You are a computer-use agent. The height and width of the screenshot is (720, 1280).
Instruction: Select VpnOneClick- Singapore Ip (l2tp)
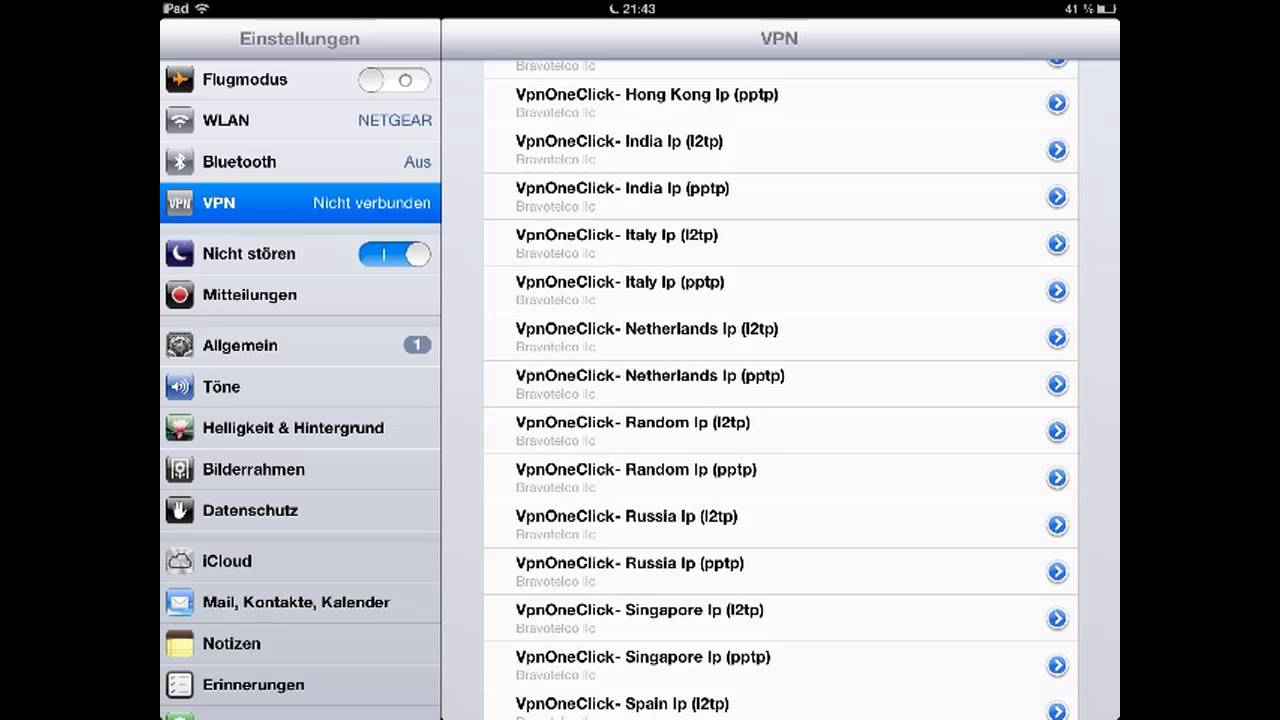[780, 619]
